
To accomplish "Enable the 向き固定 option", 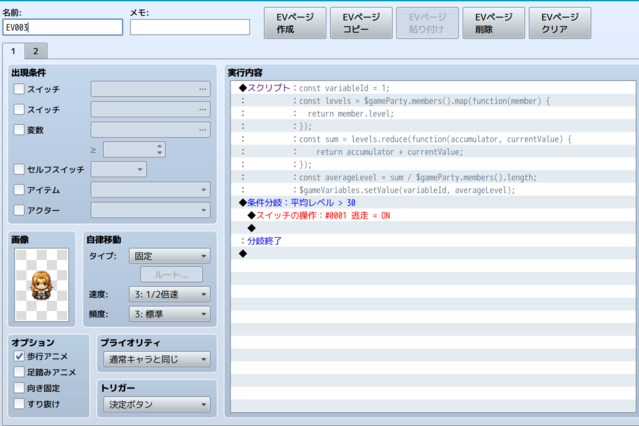I will 19,388.
